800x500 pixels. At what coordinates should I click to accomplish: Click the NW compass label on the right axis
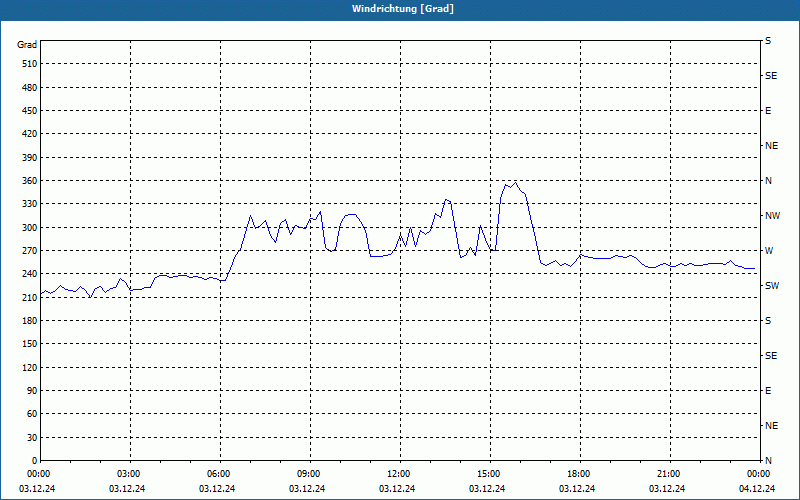(772, 216)
